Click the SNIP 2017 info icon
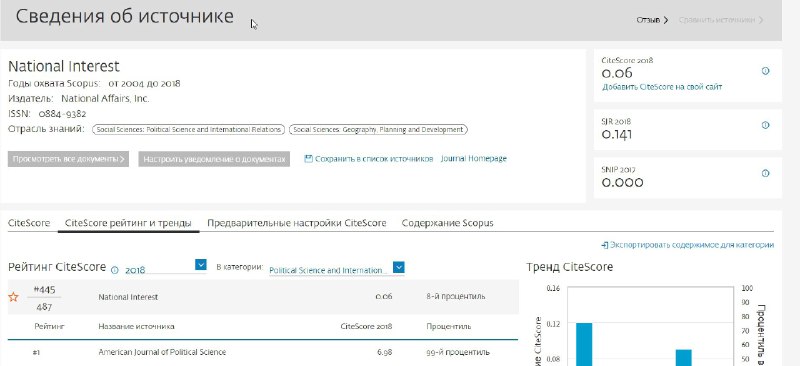 coord(765,174)
